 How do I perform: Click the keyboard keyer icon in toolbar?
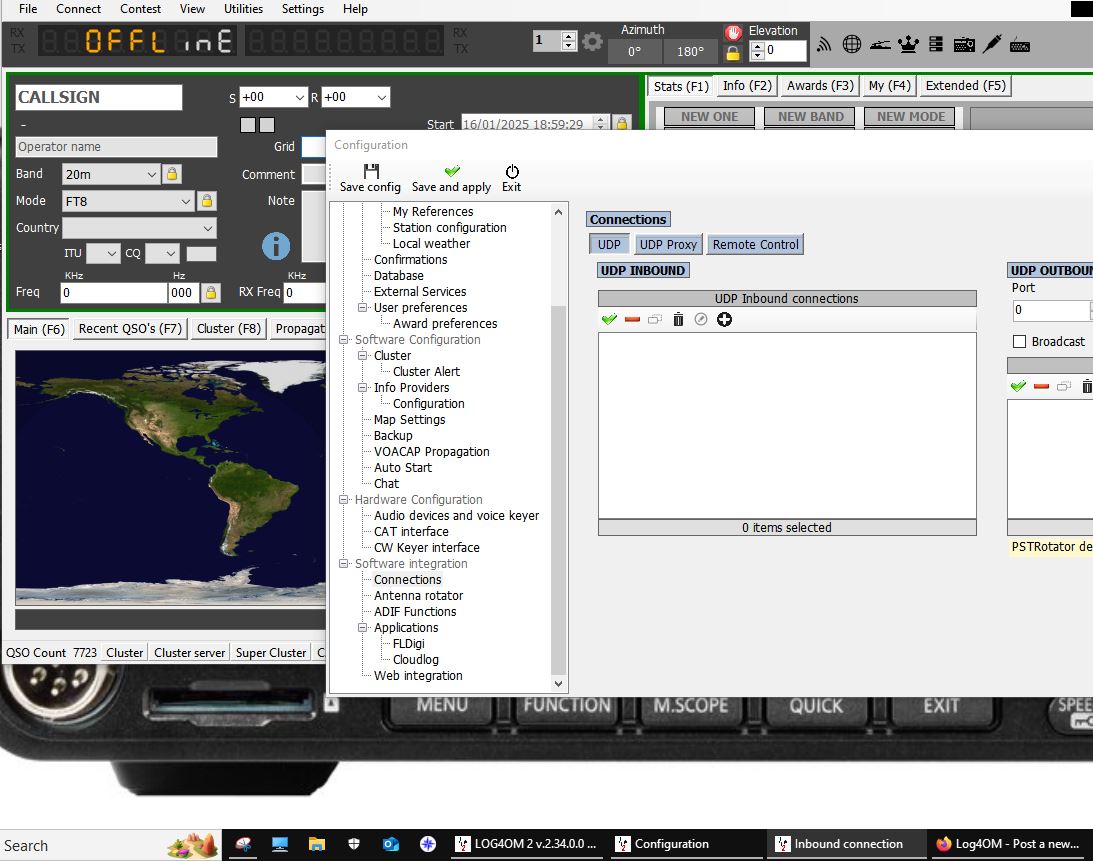[x=1020, y=45]
